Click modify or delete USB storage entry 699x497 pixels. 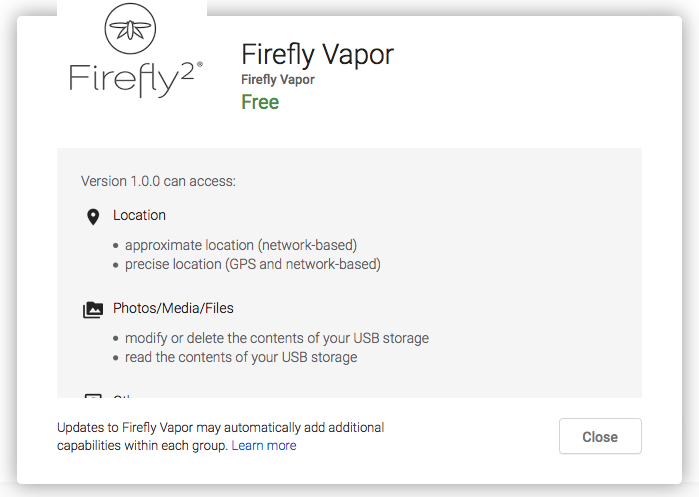coord(277,338)
